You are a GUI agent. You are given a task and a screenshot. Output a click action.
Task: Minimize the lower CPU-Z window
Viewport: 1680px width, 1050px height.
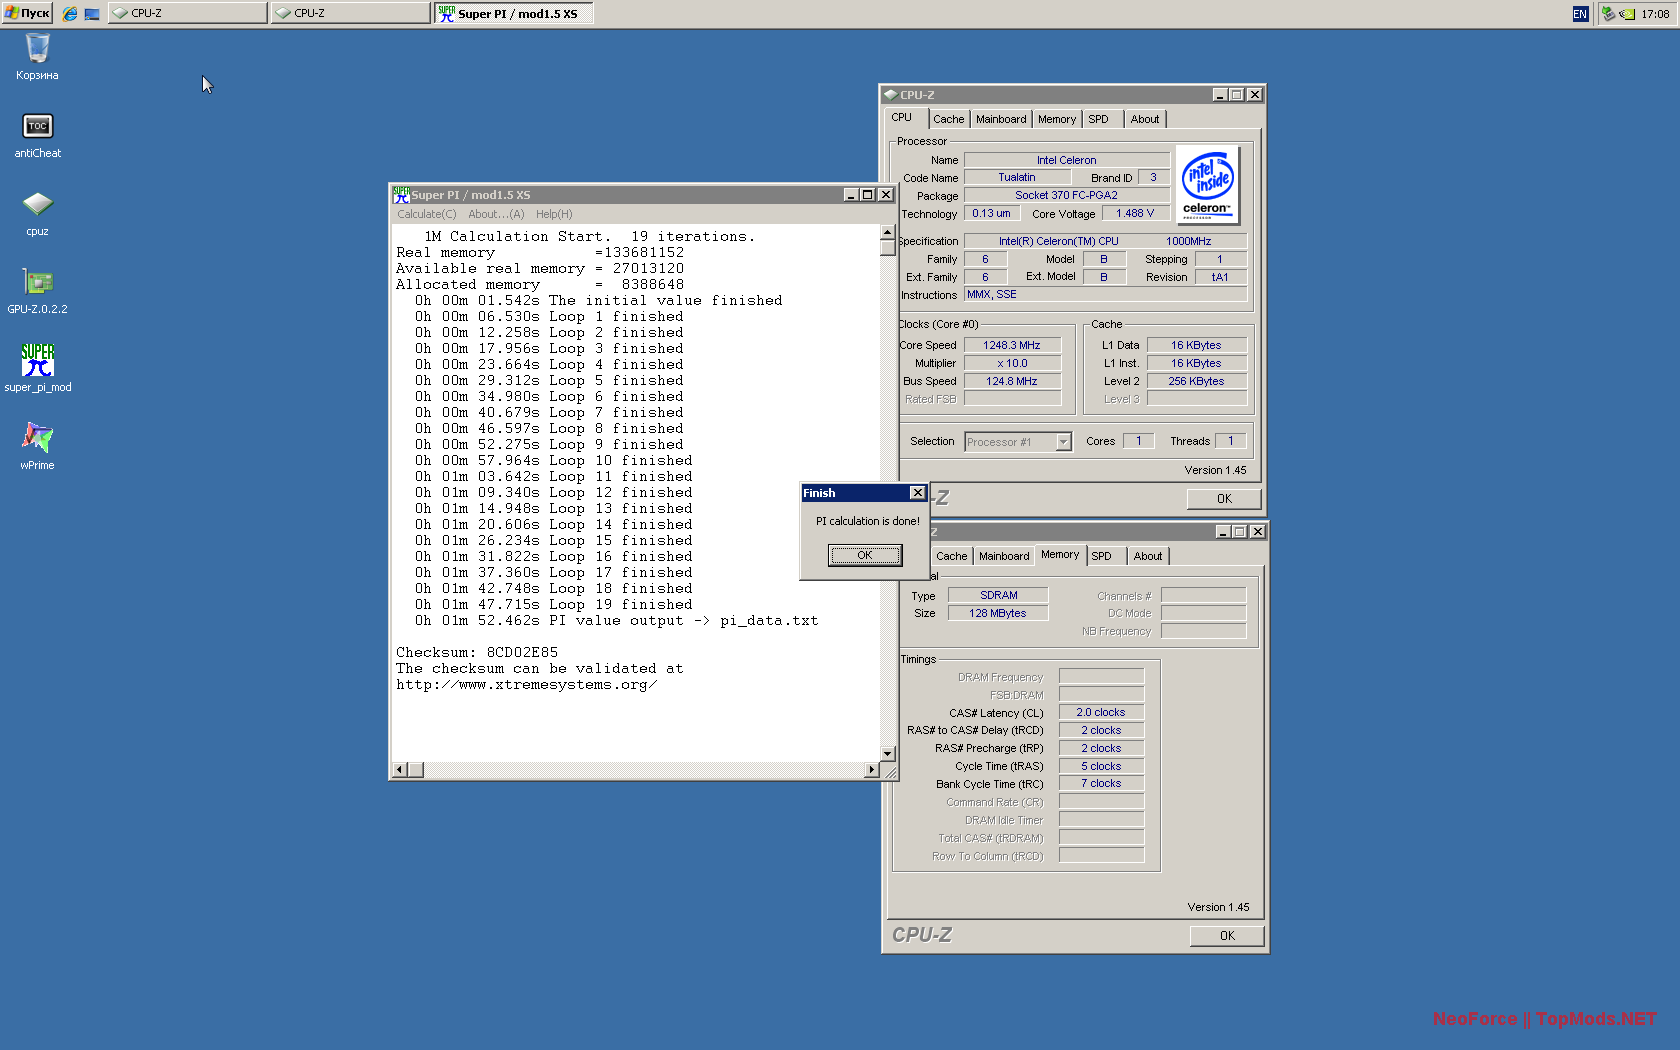click(x=1223, y=532)
